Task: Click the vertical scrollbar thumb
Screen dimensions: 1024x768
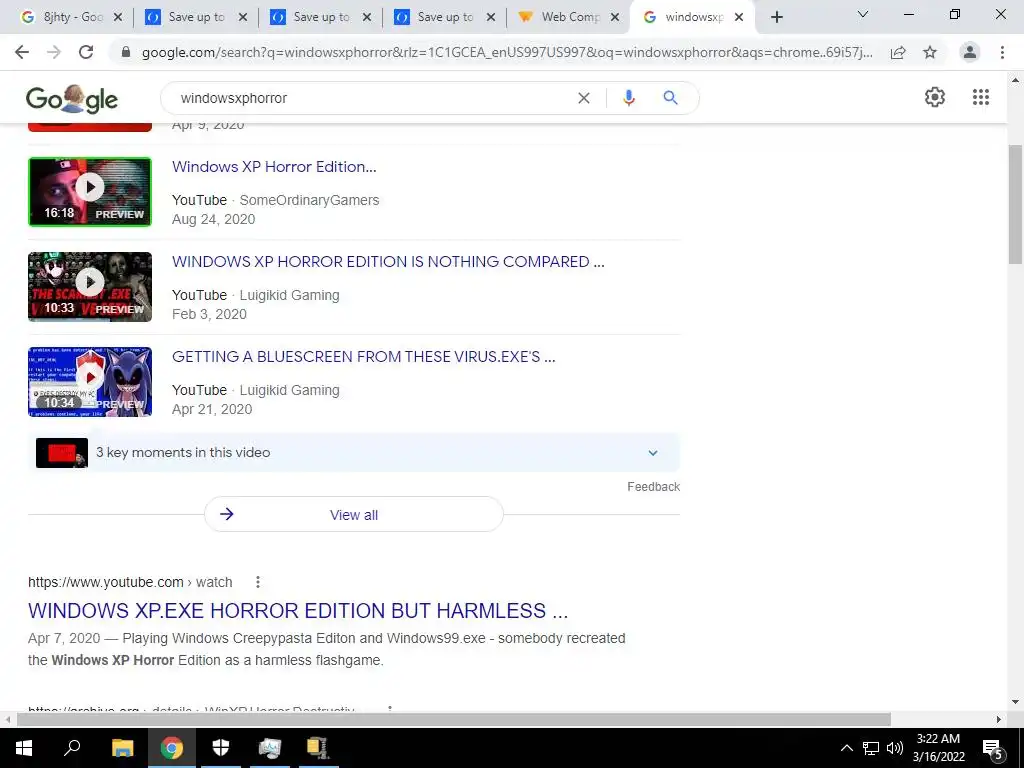Action: pos(1014,204)
